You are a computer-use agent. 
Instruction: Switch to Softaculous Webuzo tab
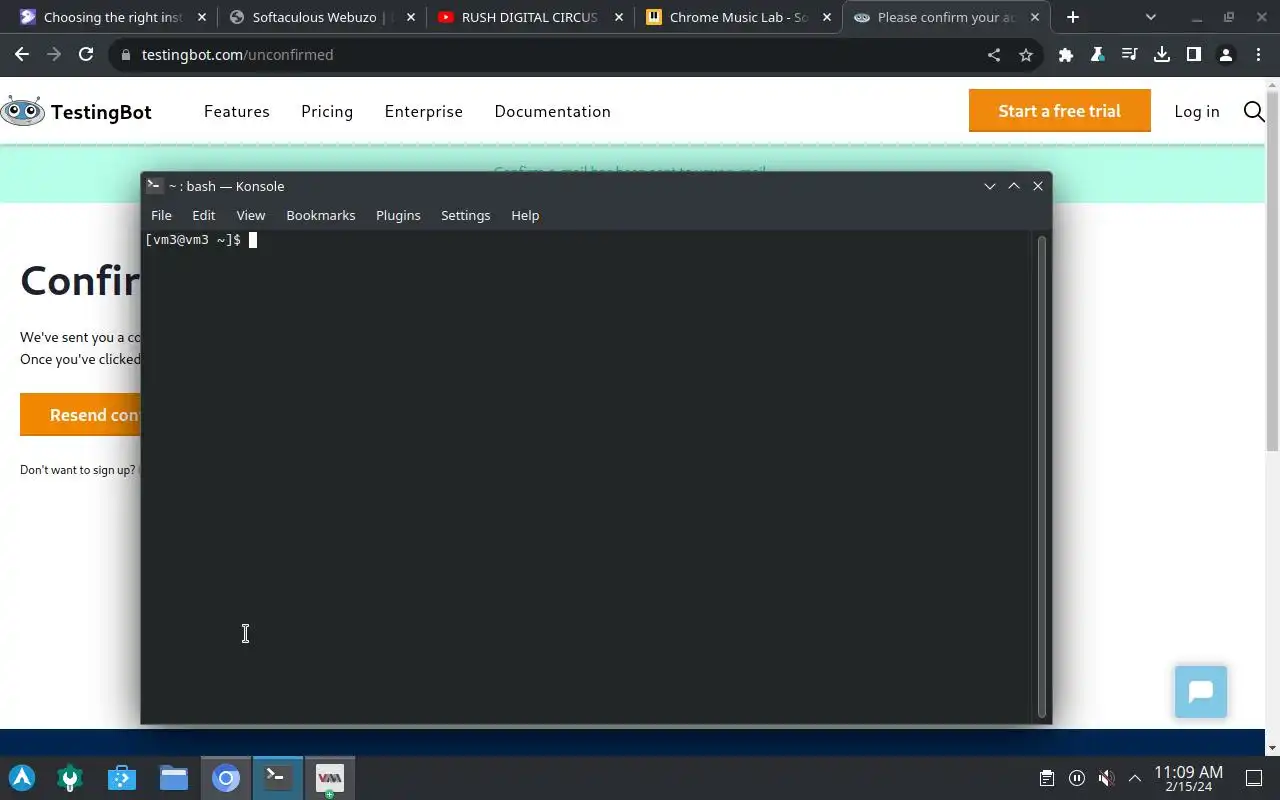click(x=320, y=17)
